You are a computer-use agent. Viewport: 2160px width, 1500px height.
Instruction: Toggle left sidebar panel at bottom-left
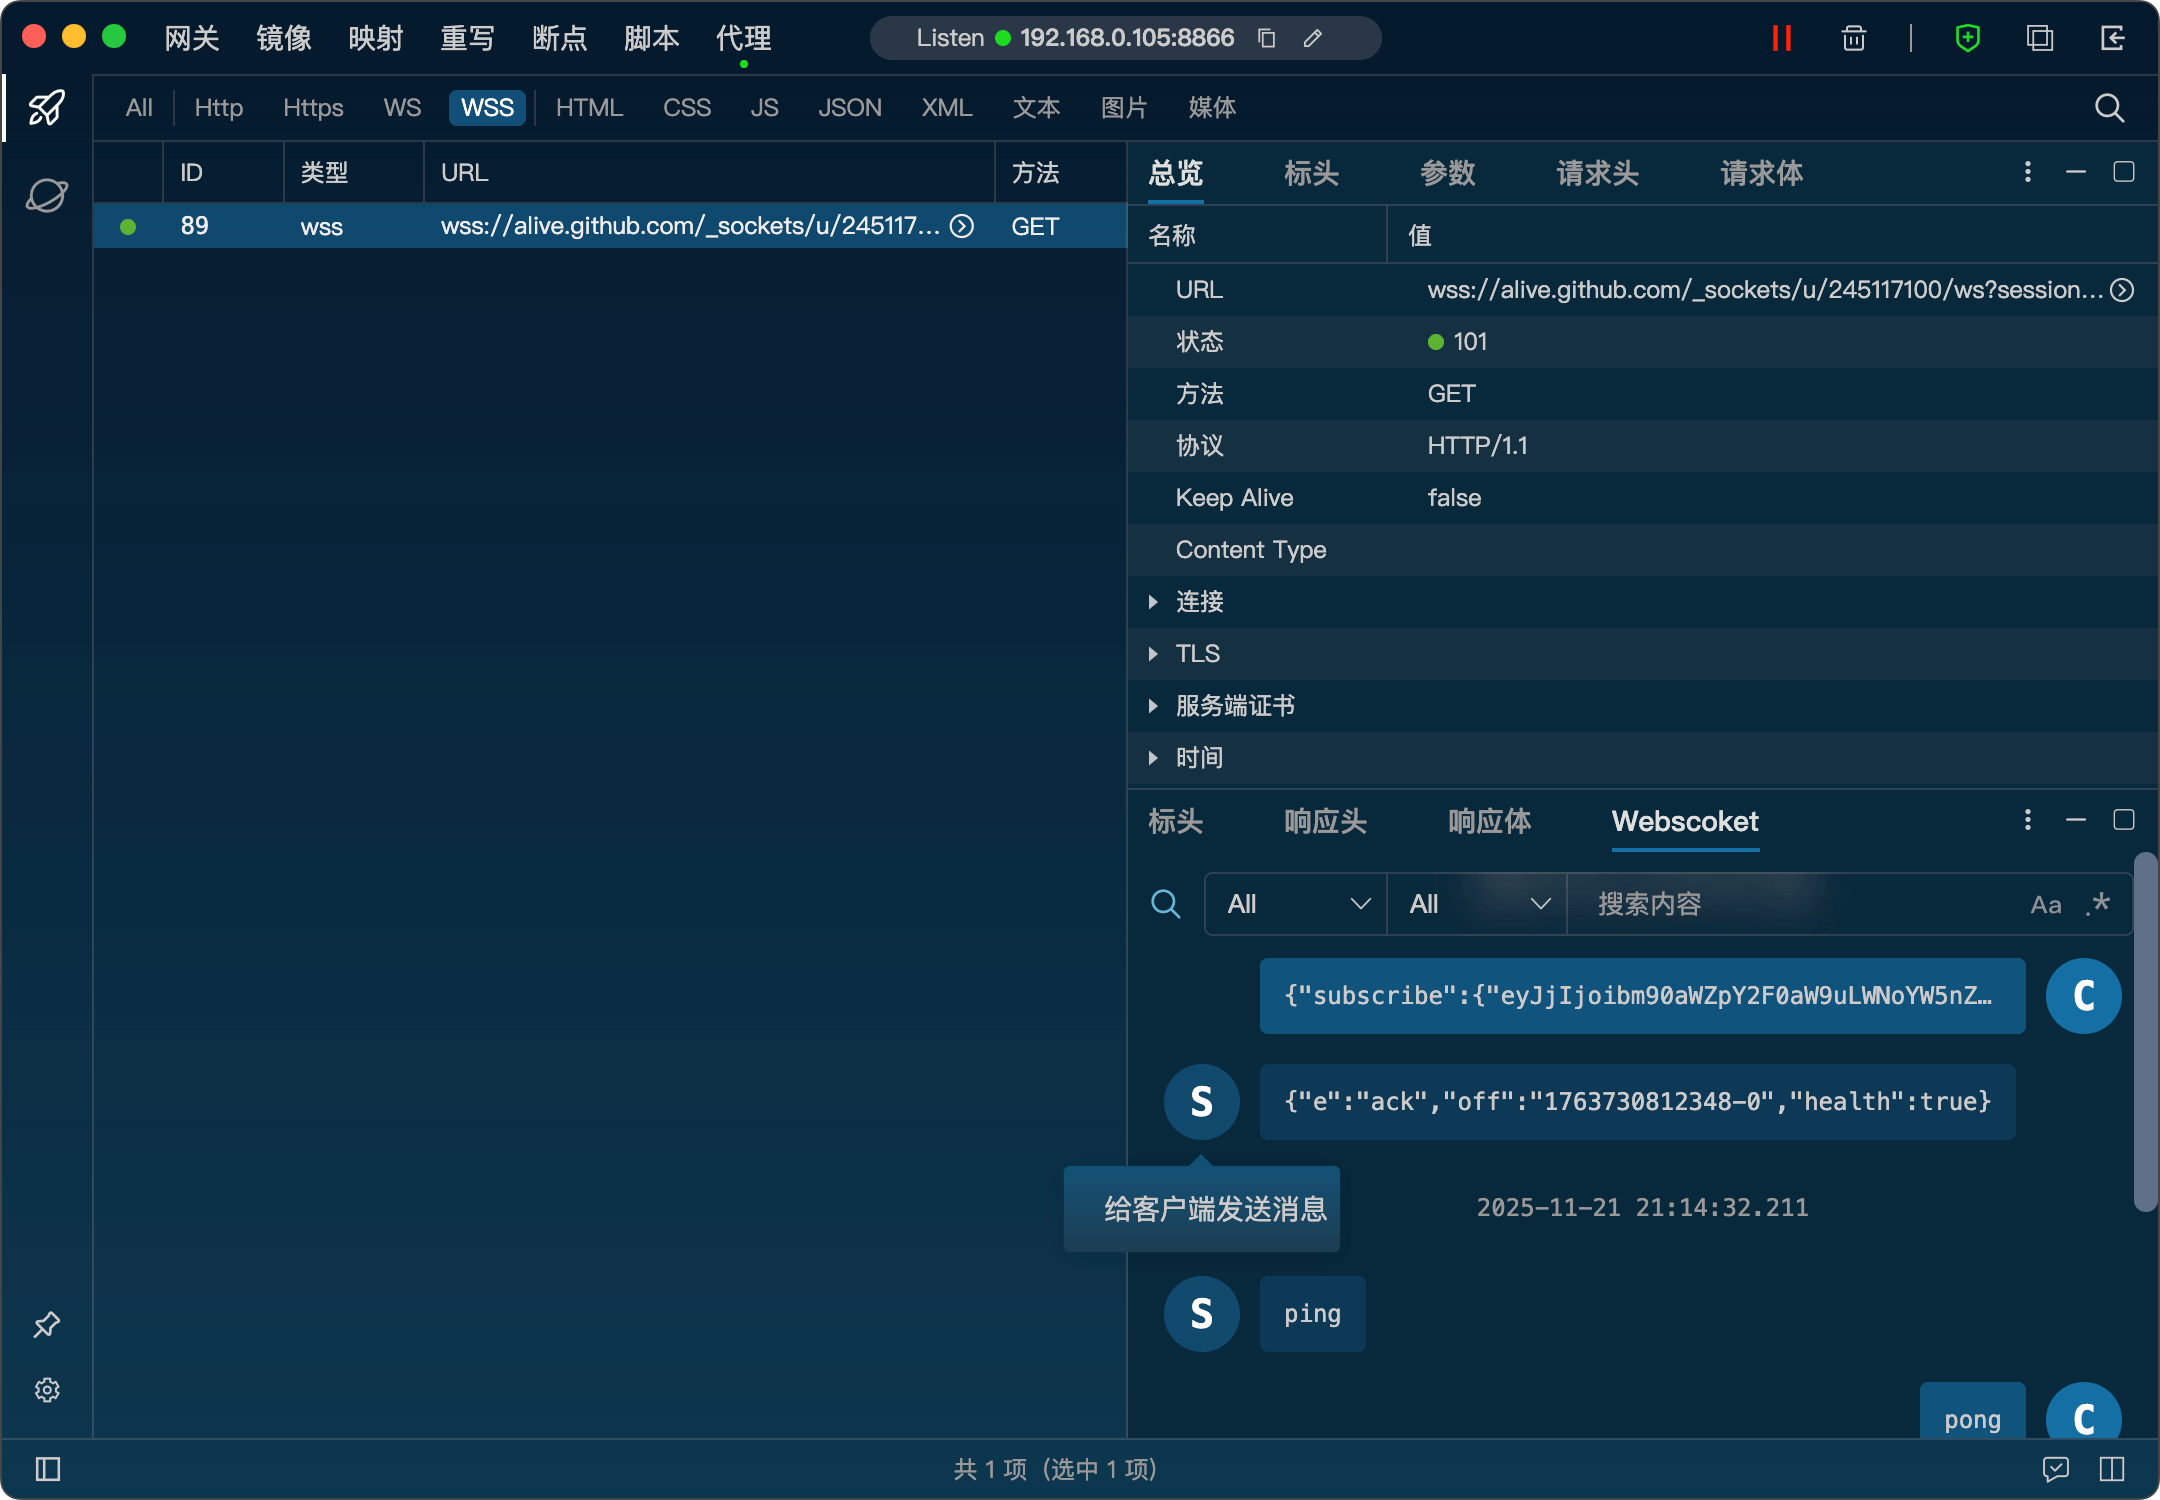click(x=47, y=1469)
